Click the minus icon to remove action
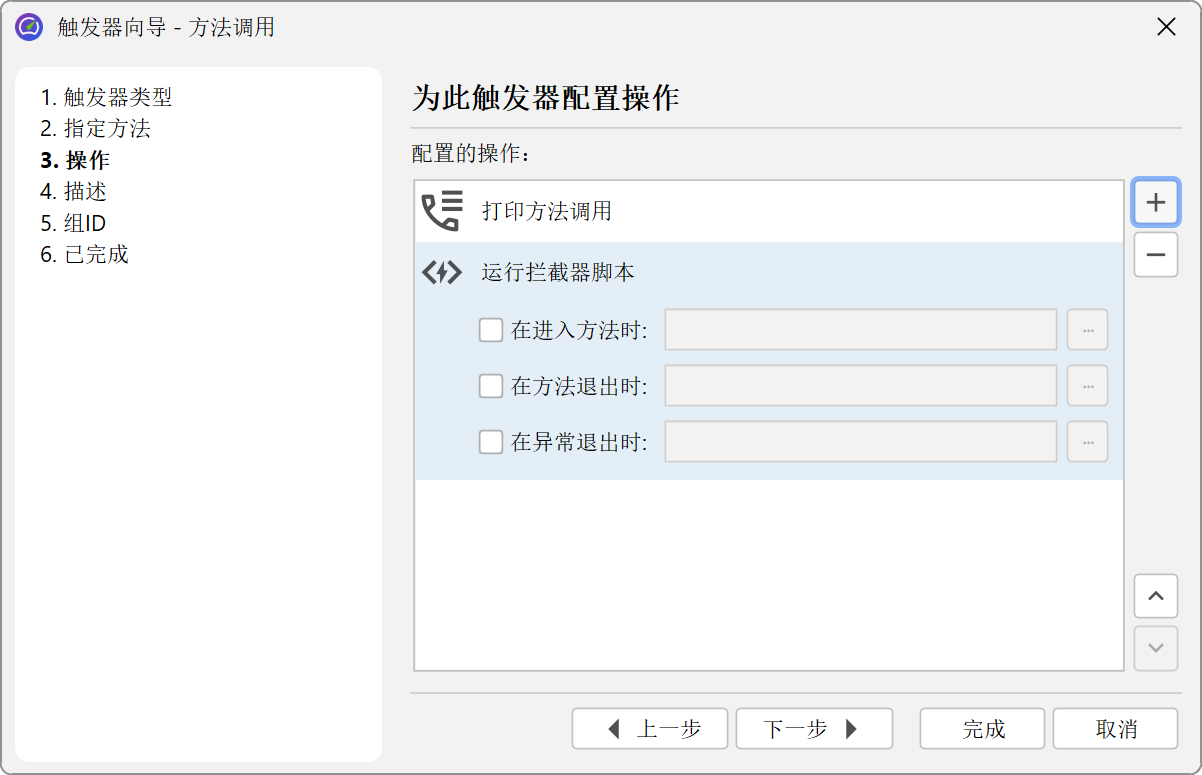 (1155, 255)
